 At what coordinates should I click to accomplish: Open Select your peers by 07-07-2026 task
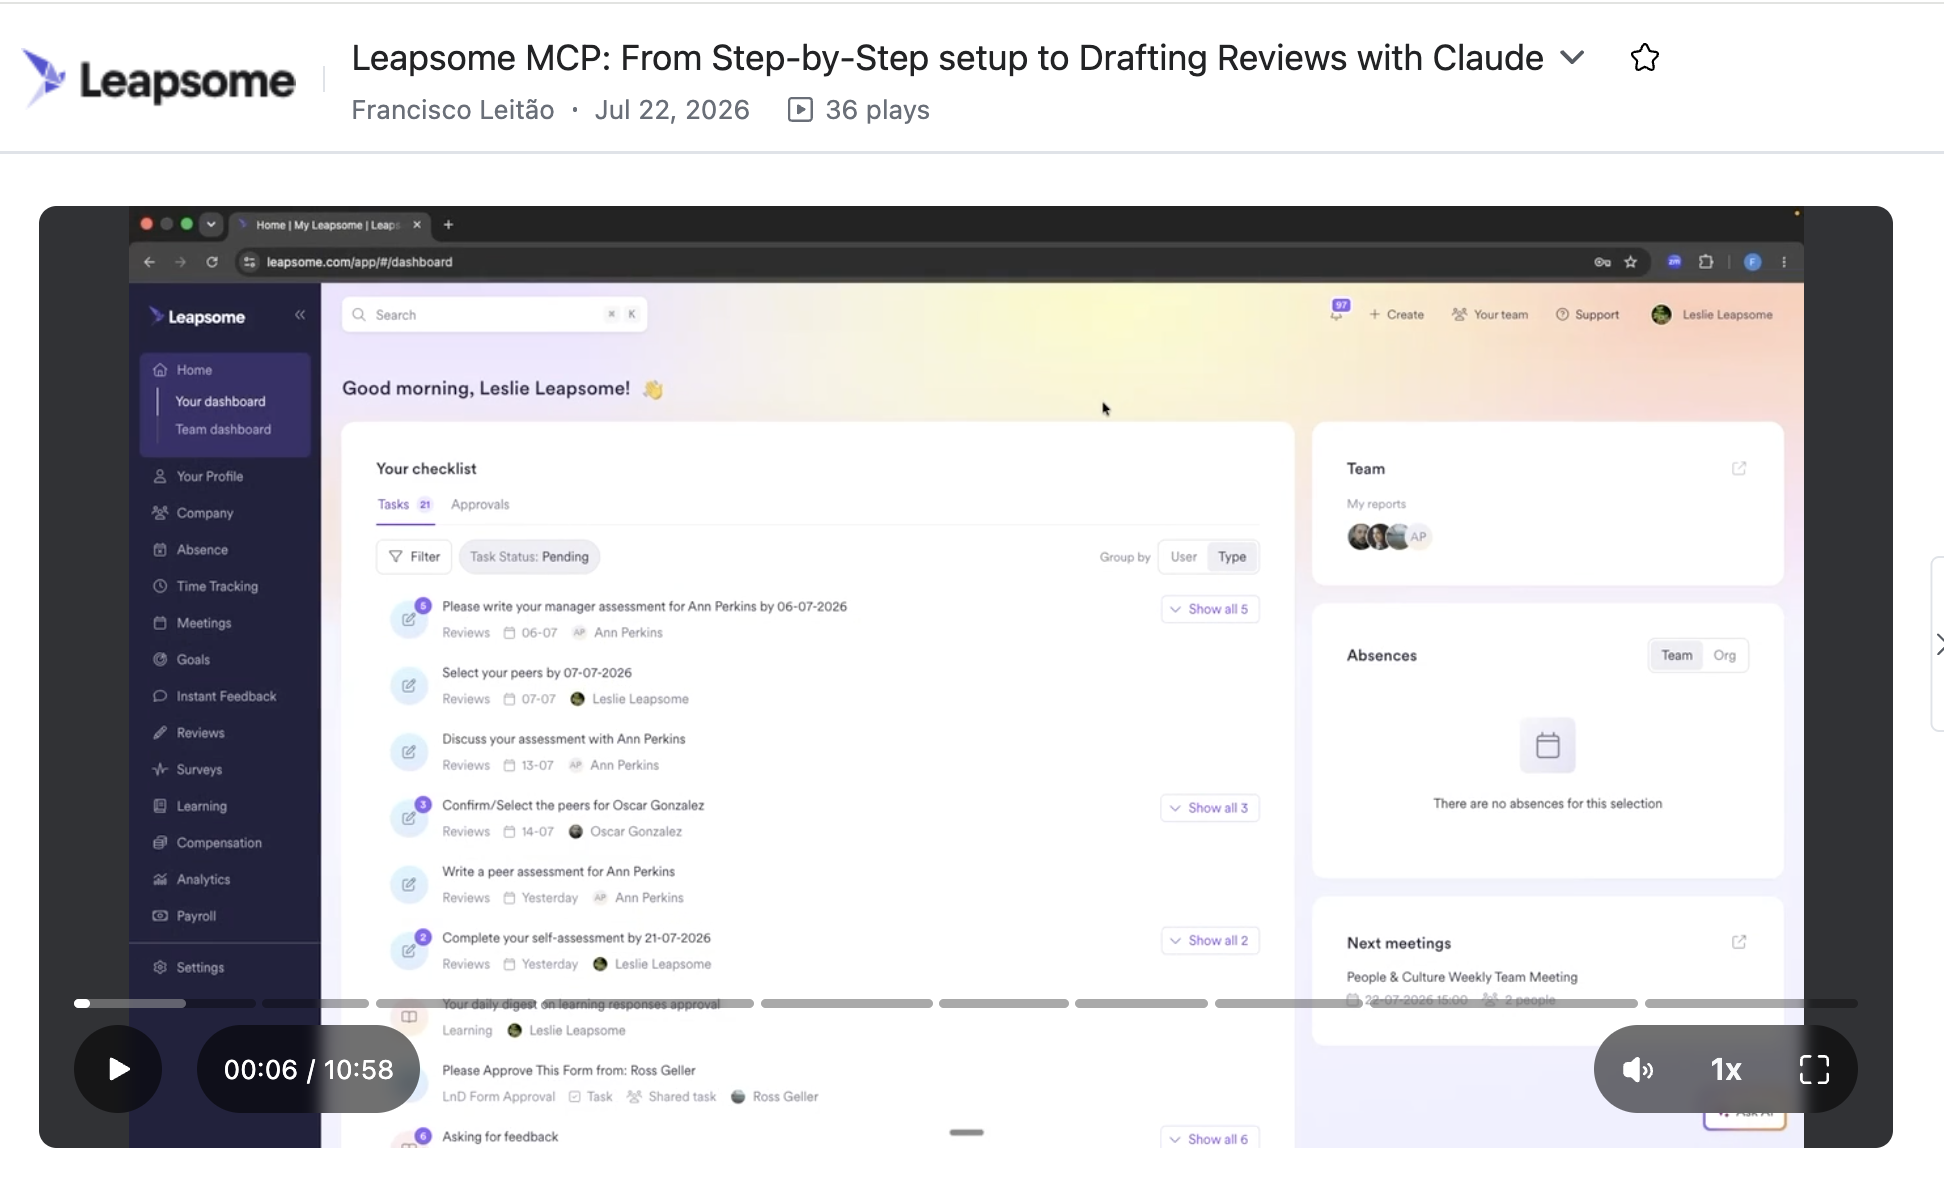[x=537, y=673]
